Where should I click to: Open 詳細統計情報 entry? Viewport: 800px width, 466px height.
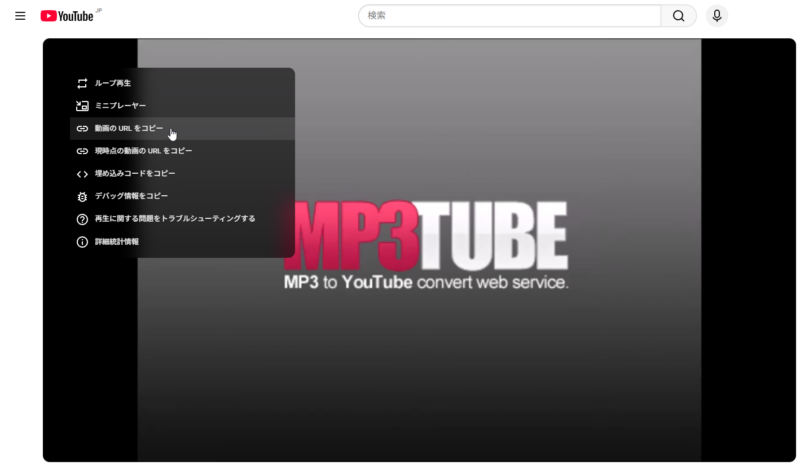[x=182, y=242]
